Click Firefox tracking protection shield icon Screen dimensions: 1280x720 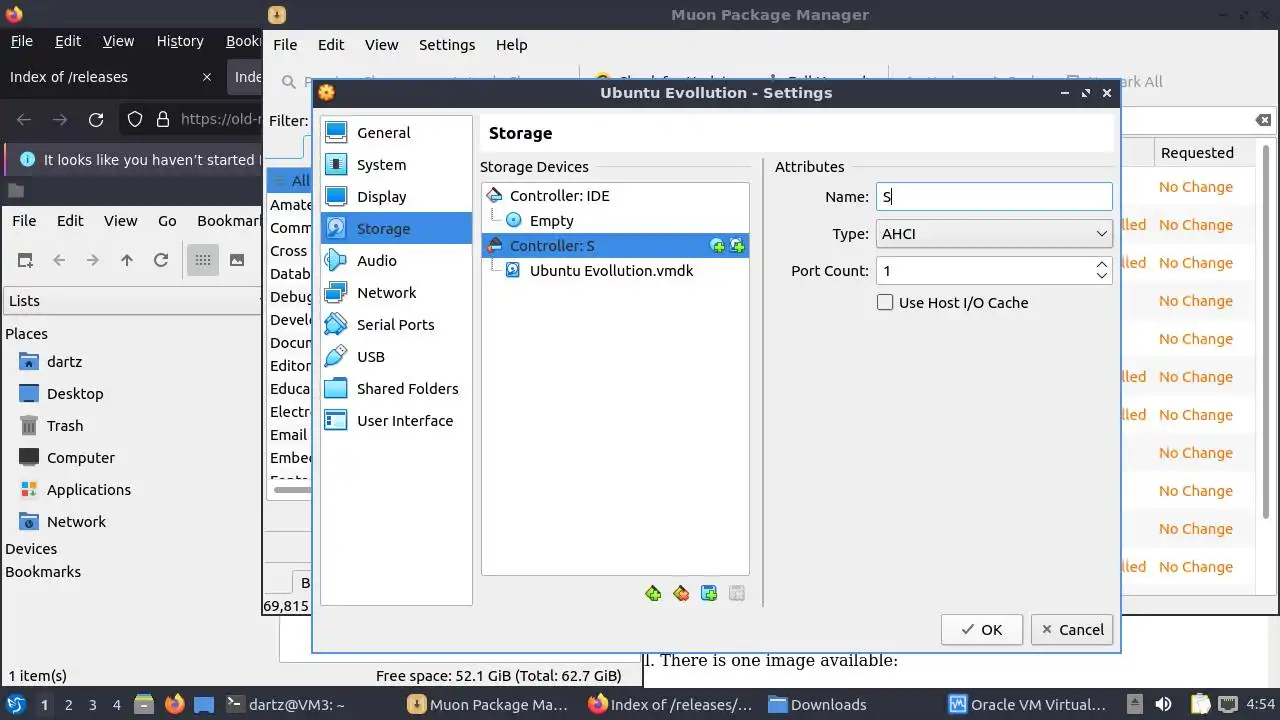click(135, 120)
